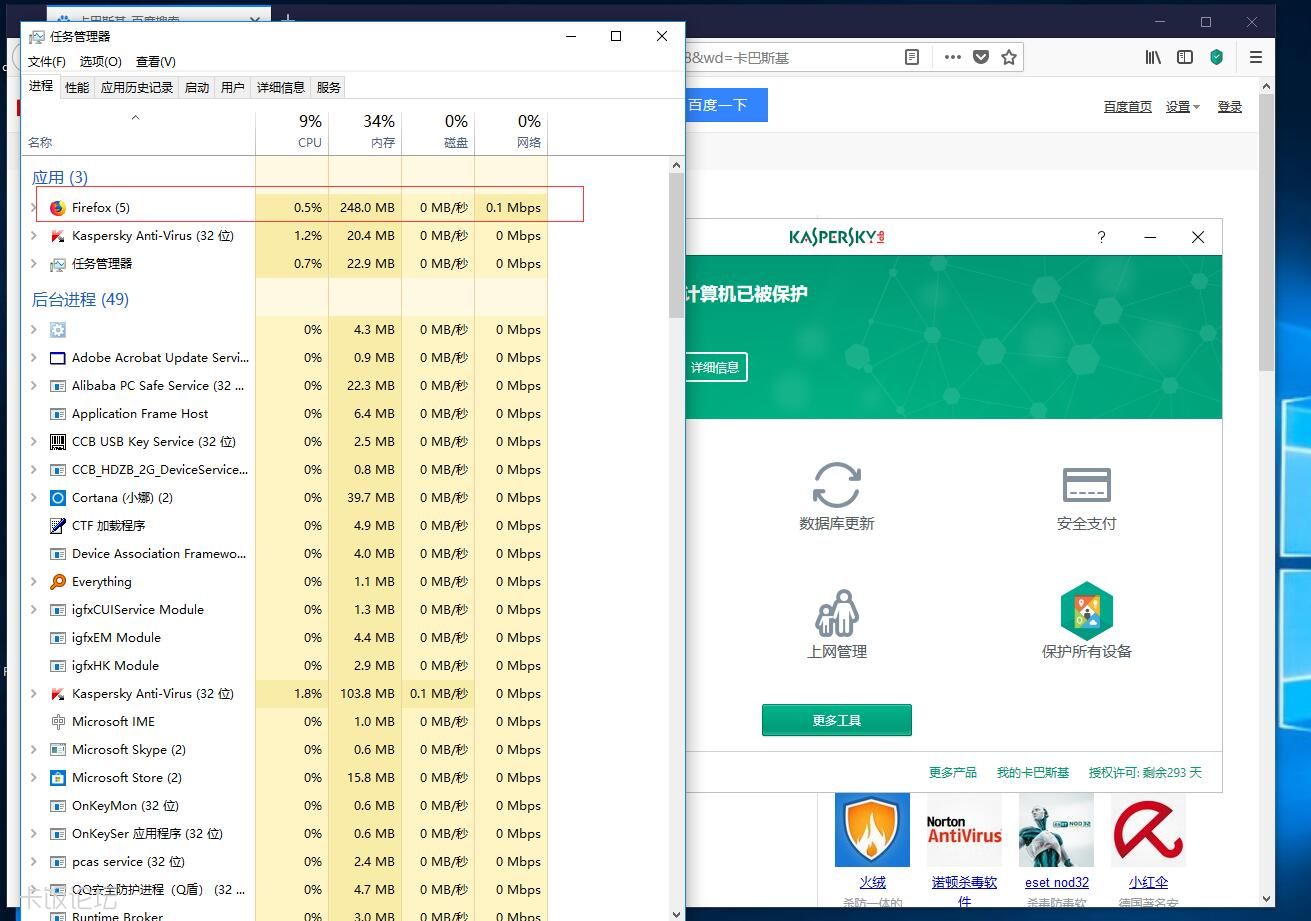The height and width of the screenshot is (921, 1311).
Task: Open the 查看(V) menu
Action: point(156,62)
